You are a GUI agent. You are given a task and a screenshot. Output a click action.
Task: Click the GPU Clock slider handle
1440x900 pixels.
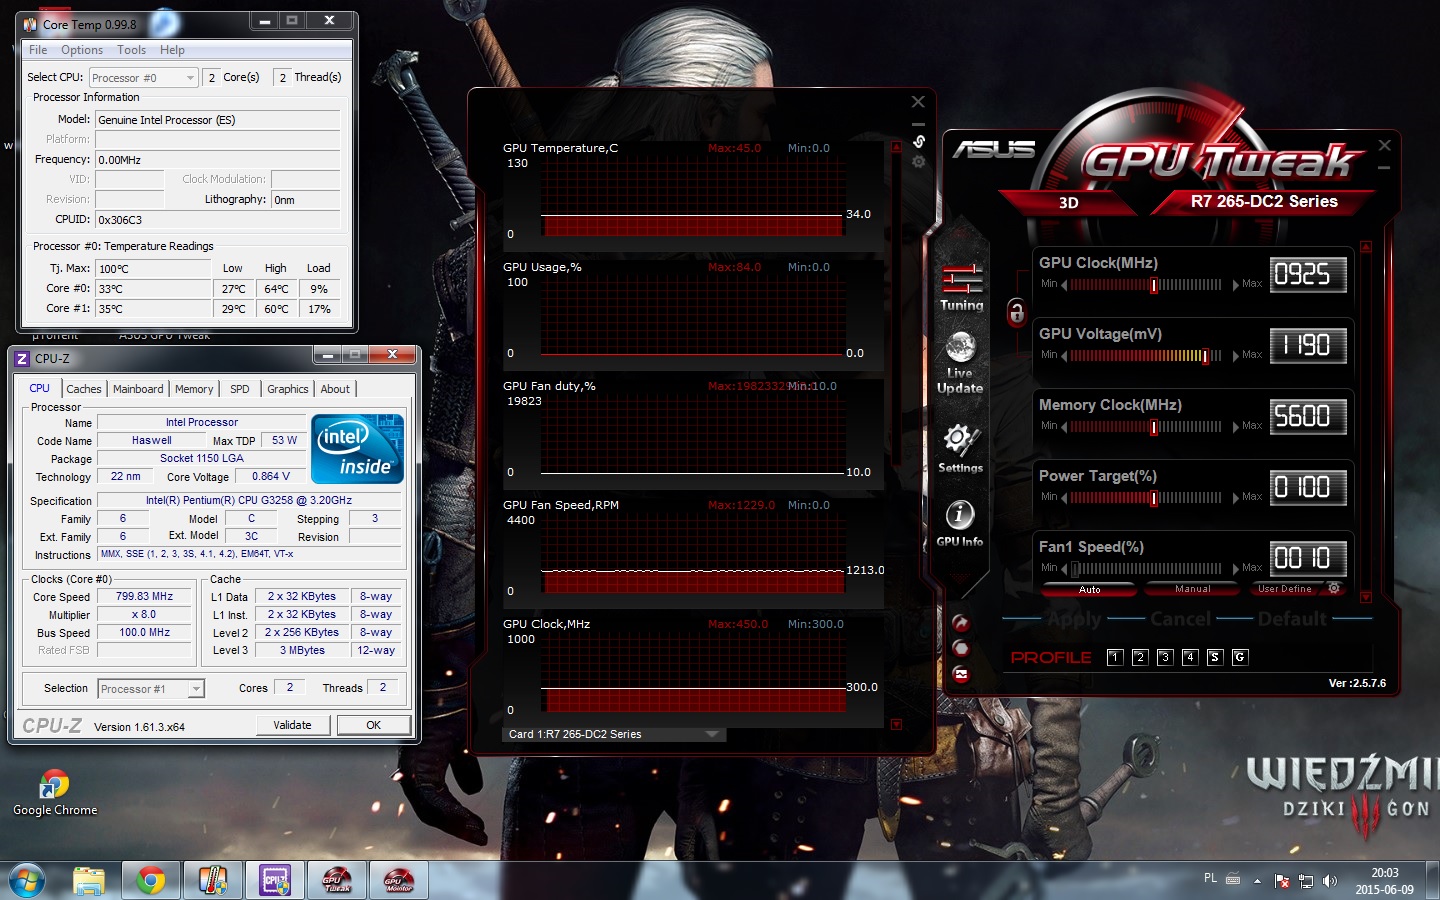coord(1153,285)
